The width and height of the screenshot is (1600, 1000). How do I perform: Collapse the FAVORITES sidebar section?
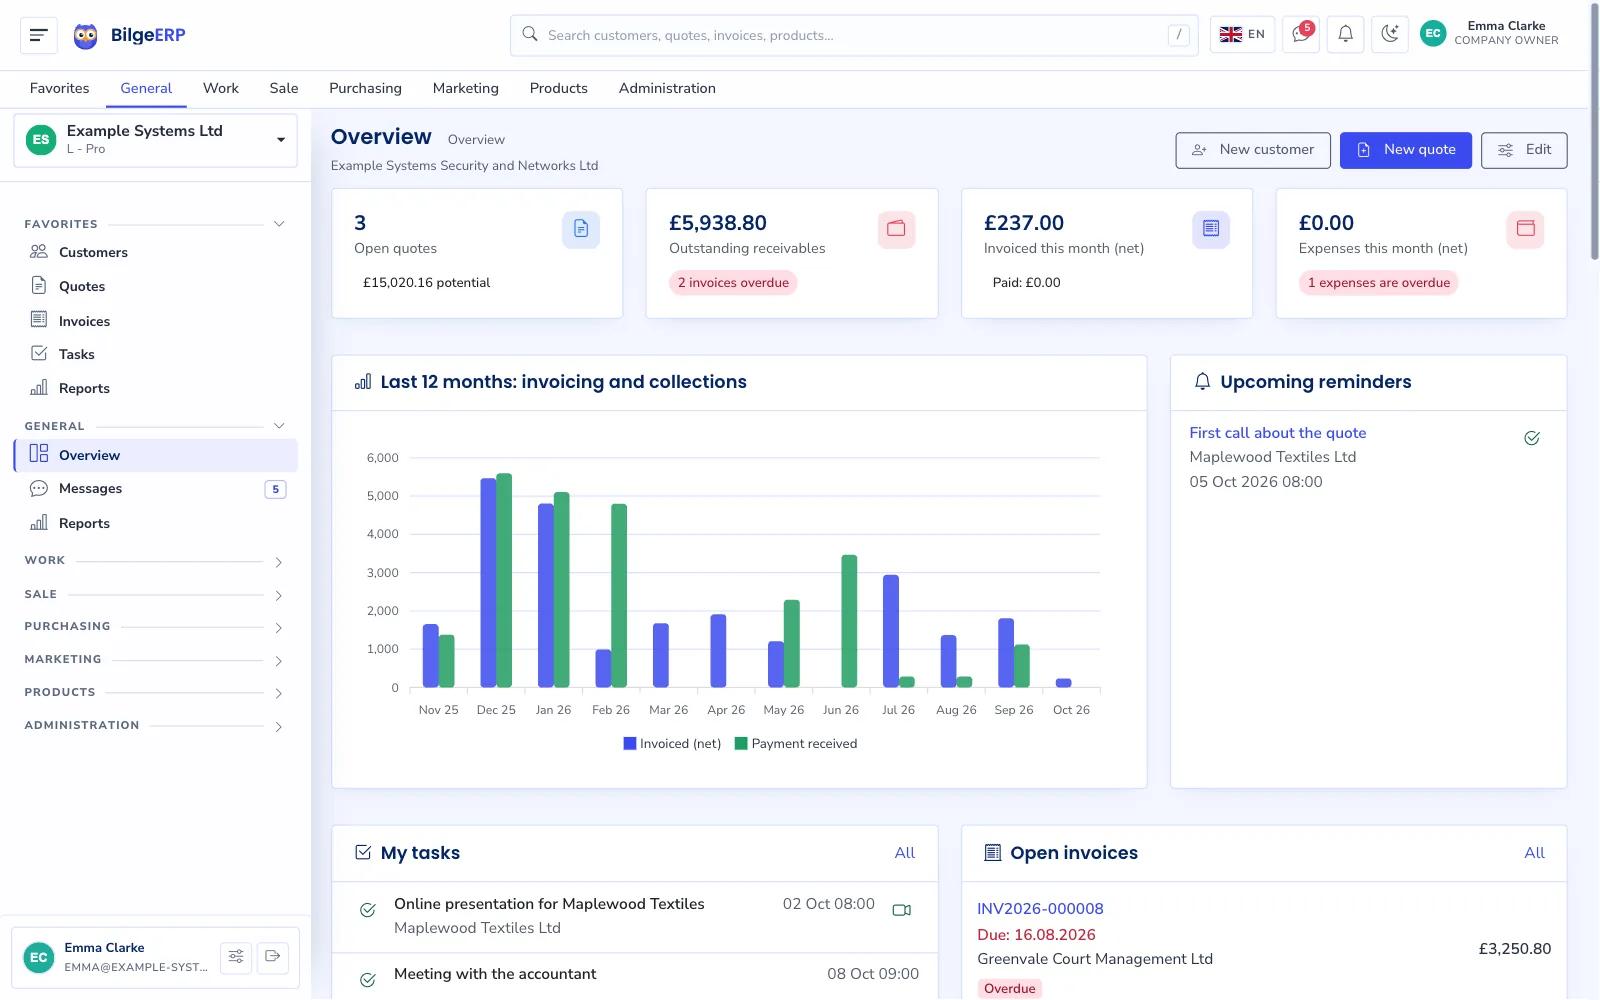point(279,224)
